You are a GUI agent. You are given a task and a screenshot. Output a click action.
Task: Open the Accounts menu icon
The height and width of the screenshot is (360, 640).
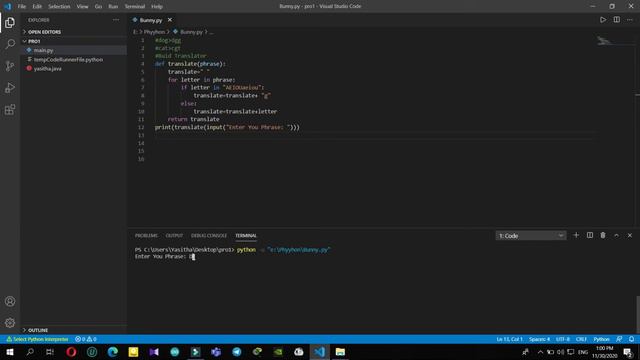tap(10, 301)
